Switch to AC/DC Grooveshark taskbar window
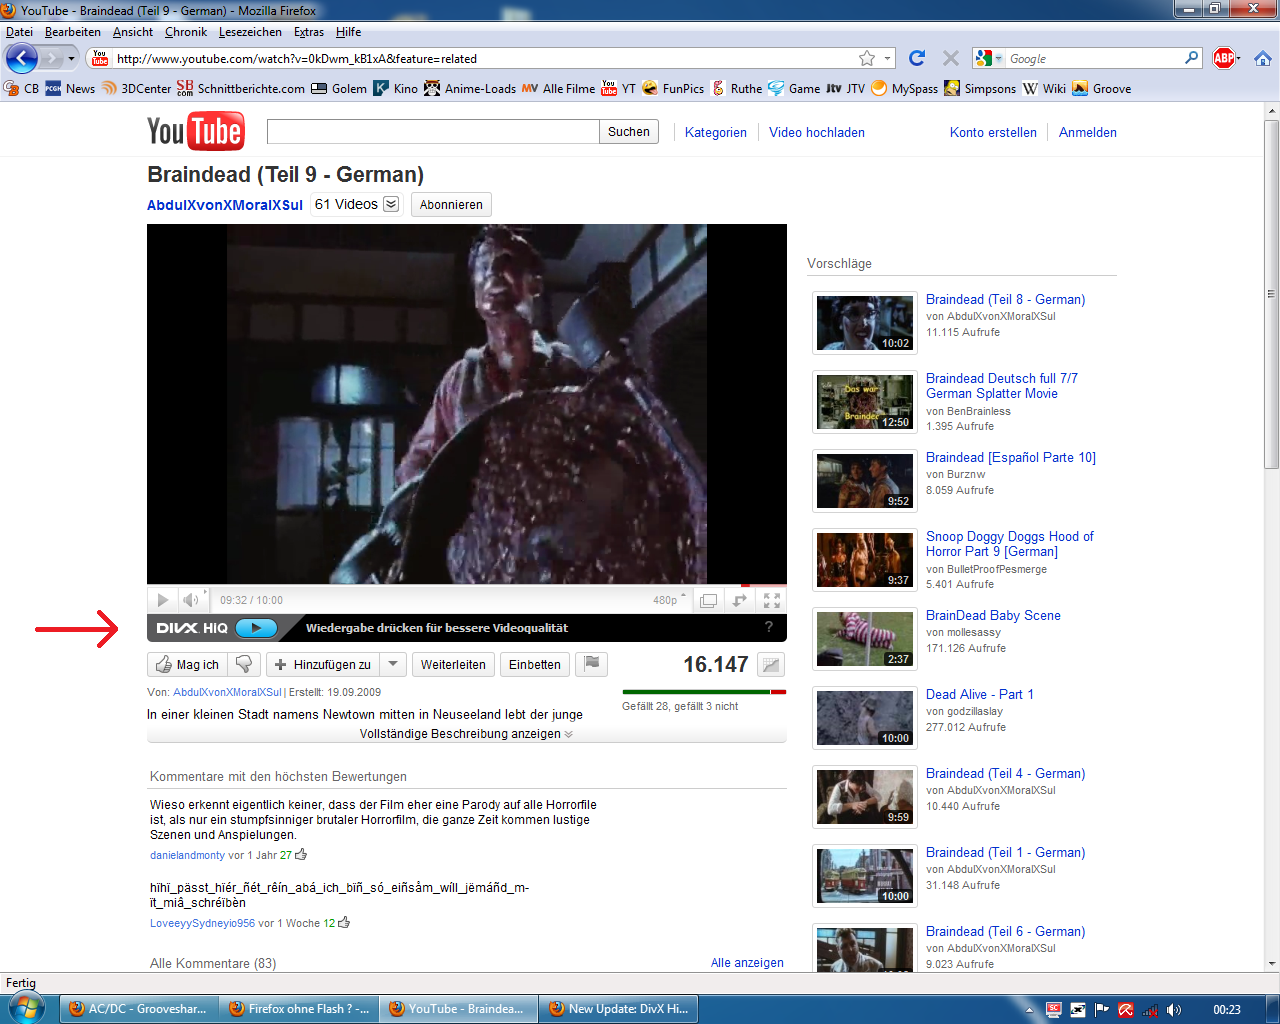This screenshot has width=1280, height=1024. [138, 1009]
